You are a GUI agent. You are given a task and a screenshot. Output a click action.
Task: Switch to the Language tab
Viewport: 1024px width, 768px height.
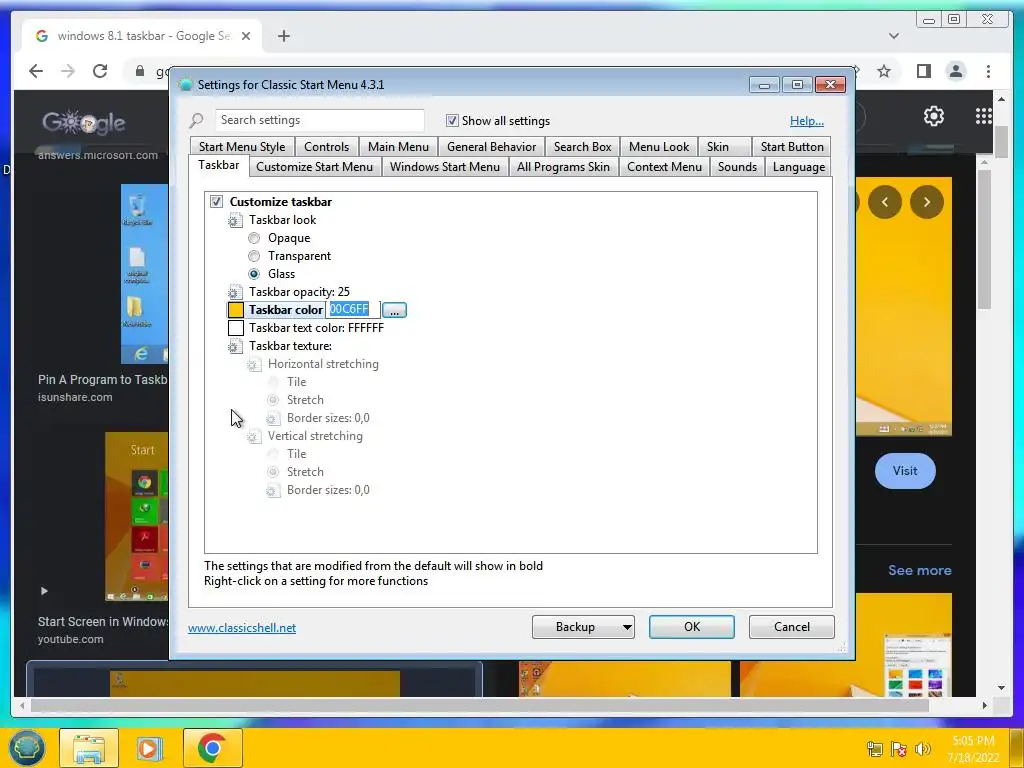pos(799,167)
